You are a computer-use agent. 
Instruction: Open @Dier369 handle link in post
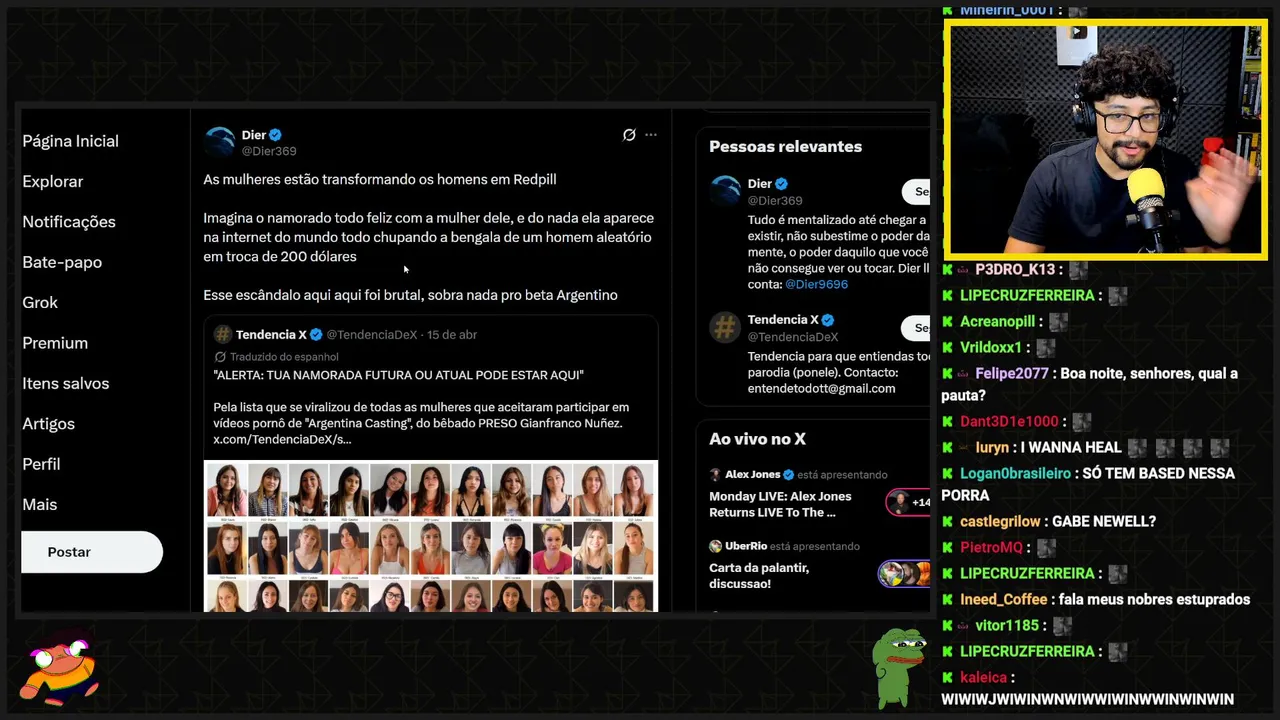[x=269, y=151]
